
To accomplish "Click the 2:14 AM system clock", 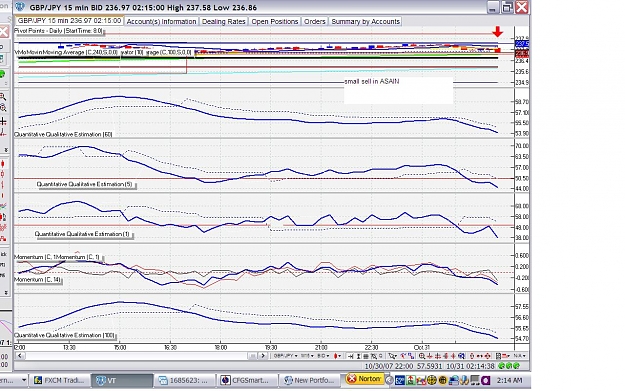I will (509, 380).
